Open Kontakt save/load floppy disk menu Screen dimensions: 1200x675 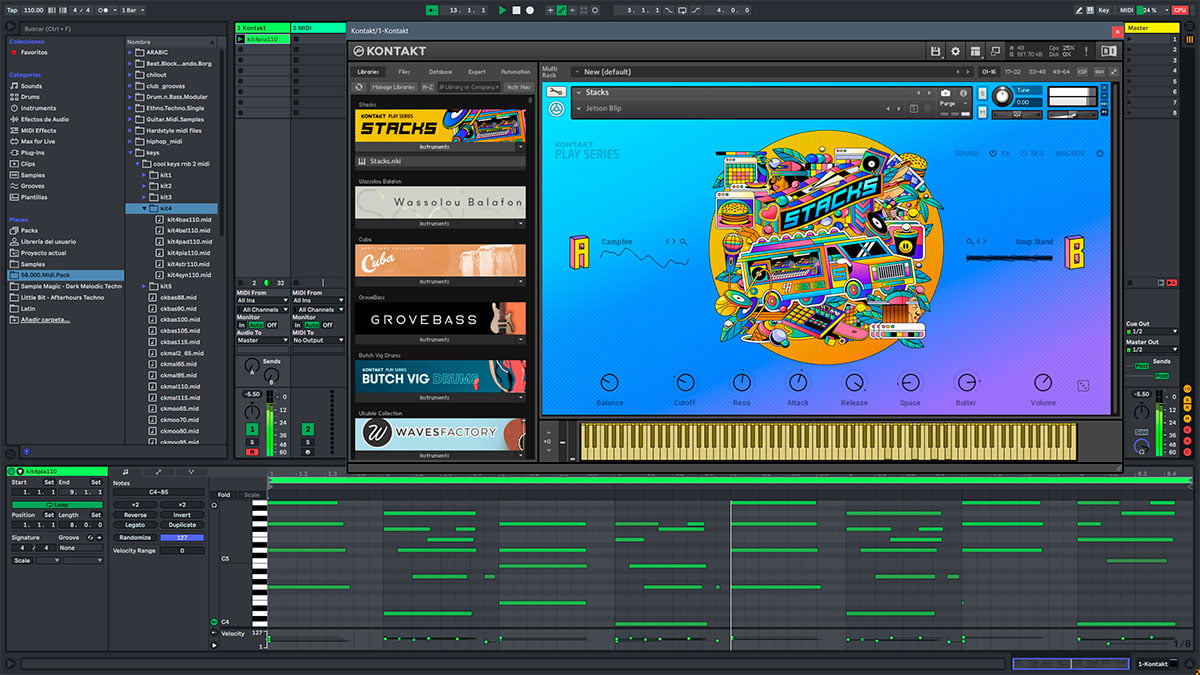(x=935, y=51)
